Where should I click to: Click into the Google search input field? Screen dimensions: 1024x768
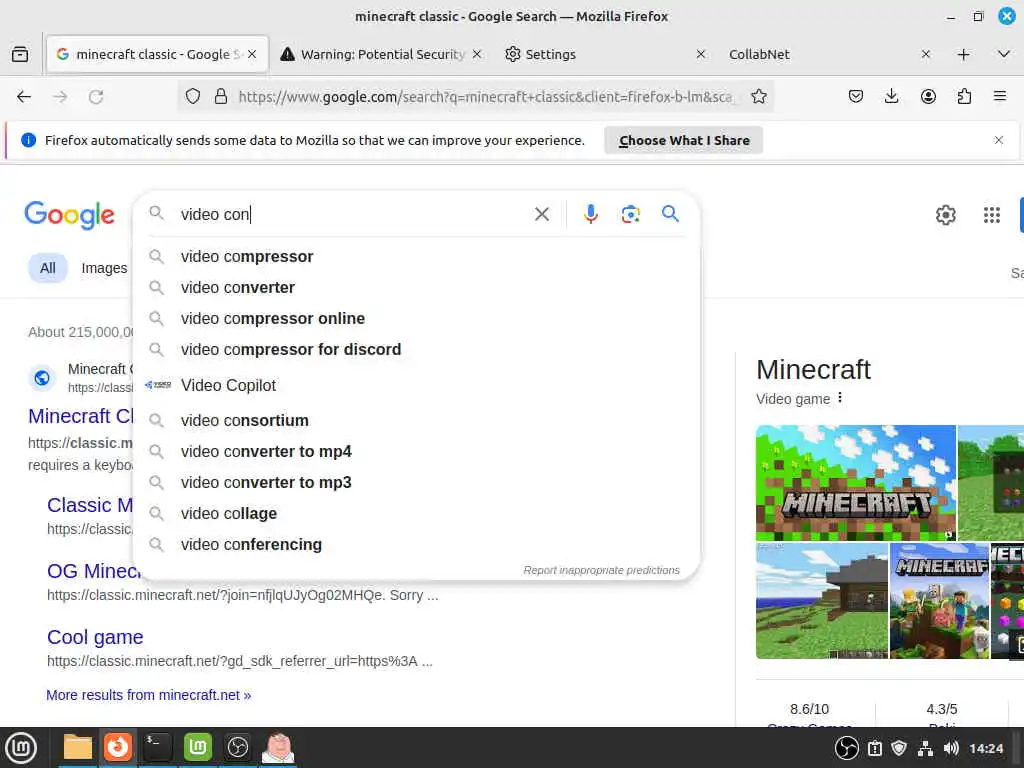[x=353, y=214]
